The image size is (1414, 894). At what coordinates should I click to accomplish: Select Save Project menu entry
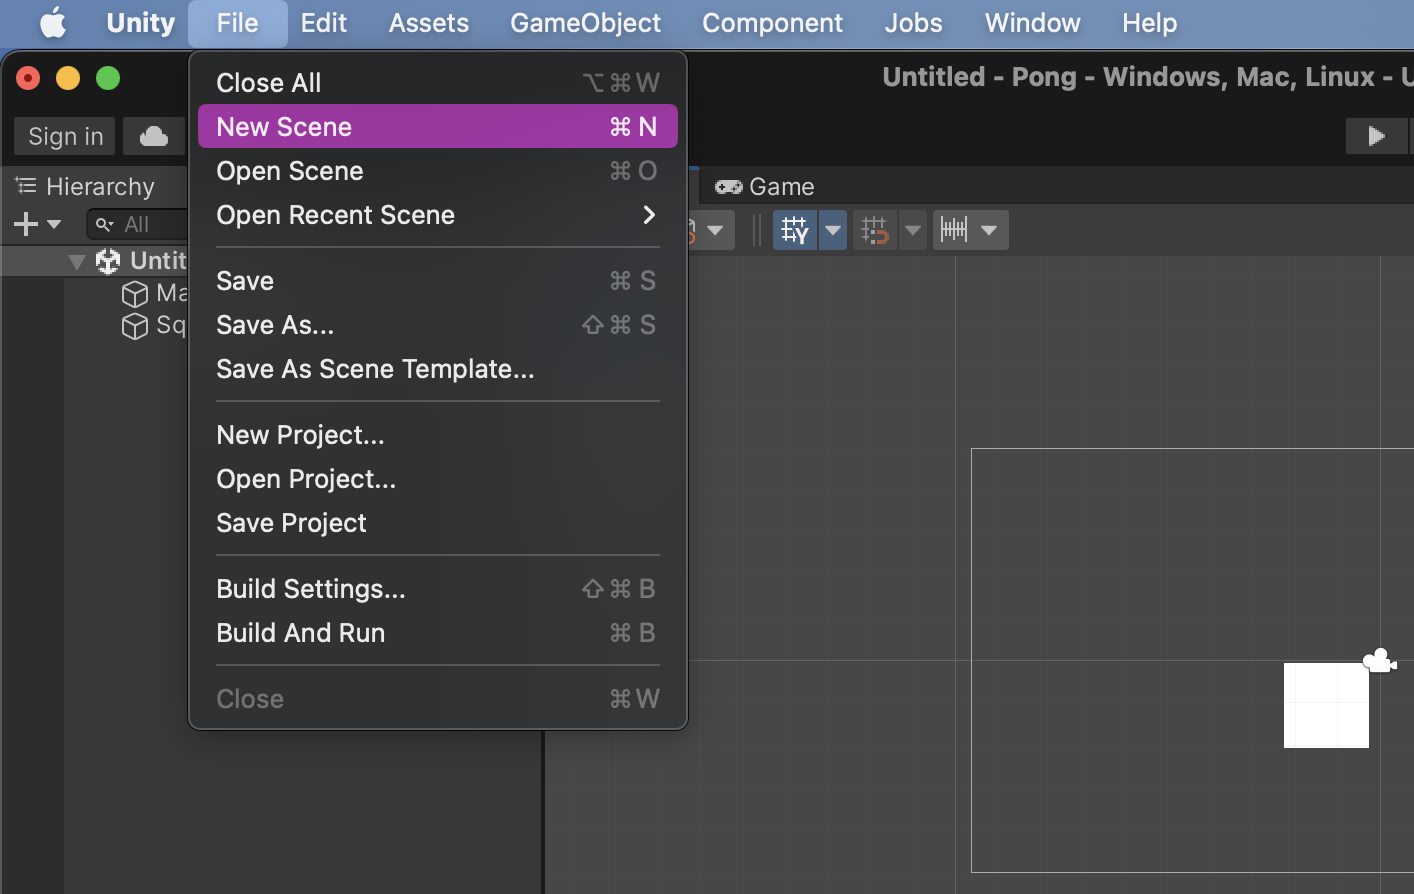(438, 522)
